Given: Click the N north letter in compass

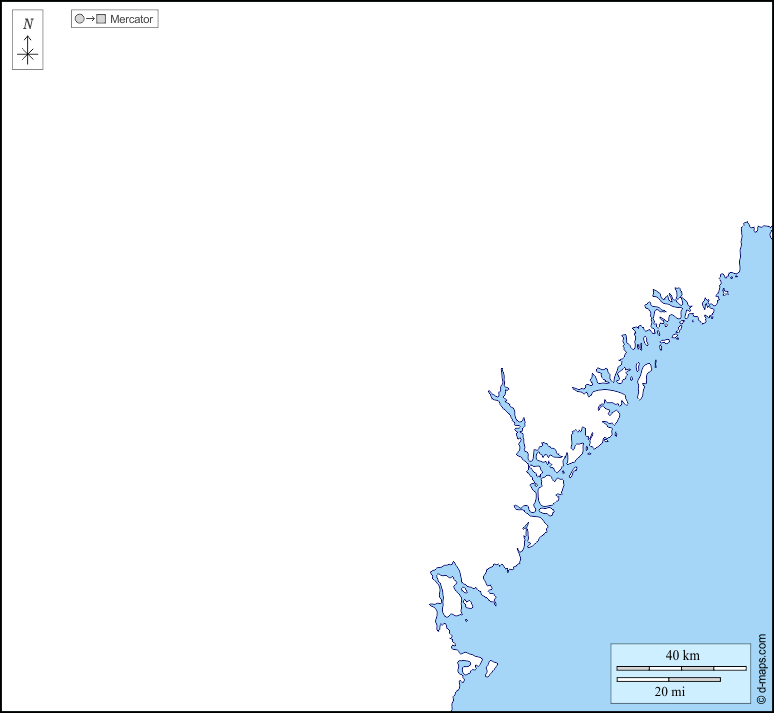Looking at the screenshot, I should (x=27, y=24).
